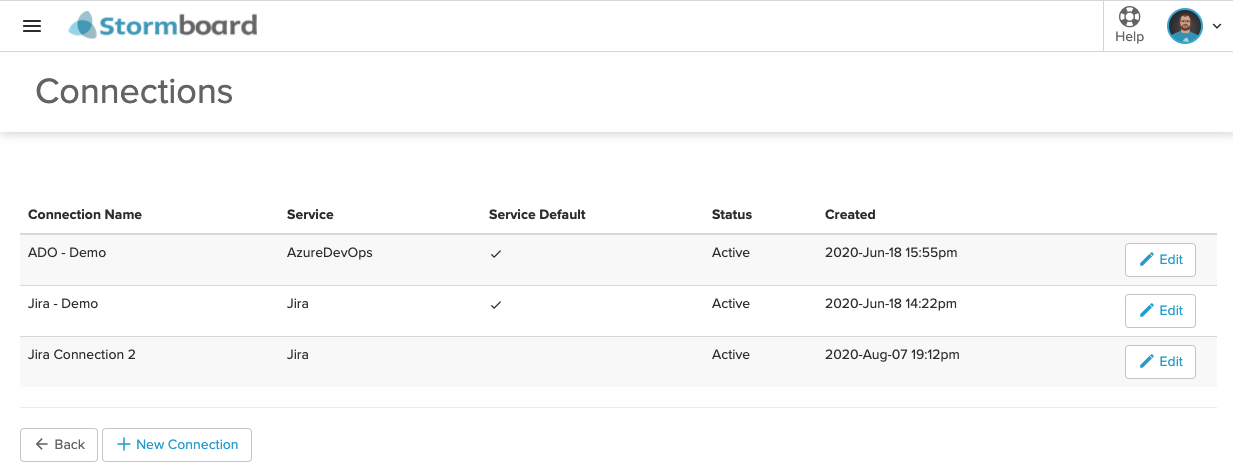Image resolution: width=1233 pixels, height=467 pixels.
Task: Click the Created column header
Action: point(850,214)
